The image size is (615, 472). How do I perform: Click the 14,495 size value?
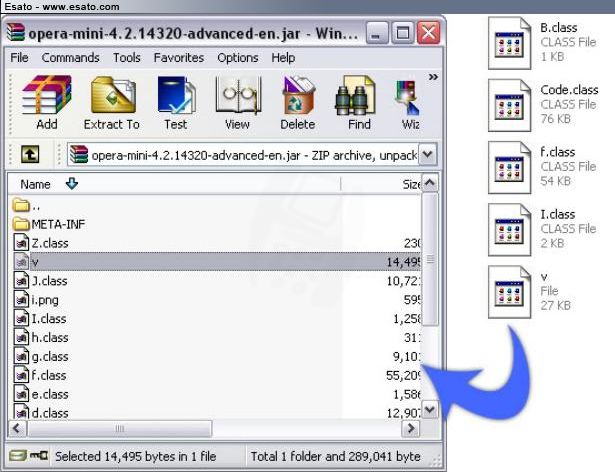[403, 262]
